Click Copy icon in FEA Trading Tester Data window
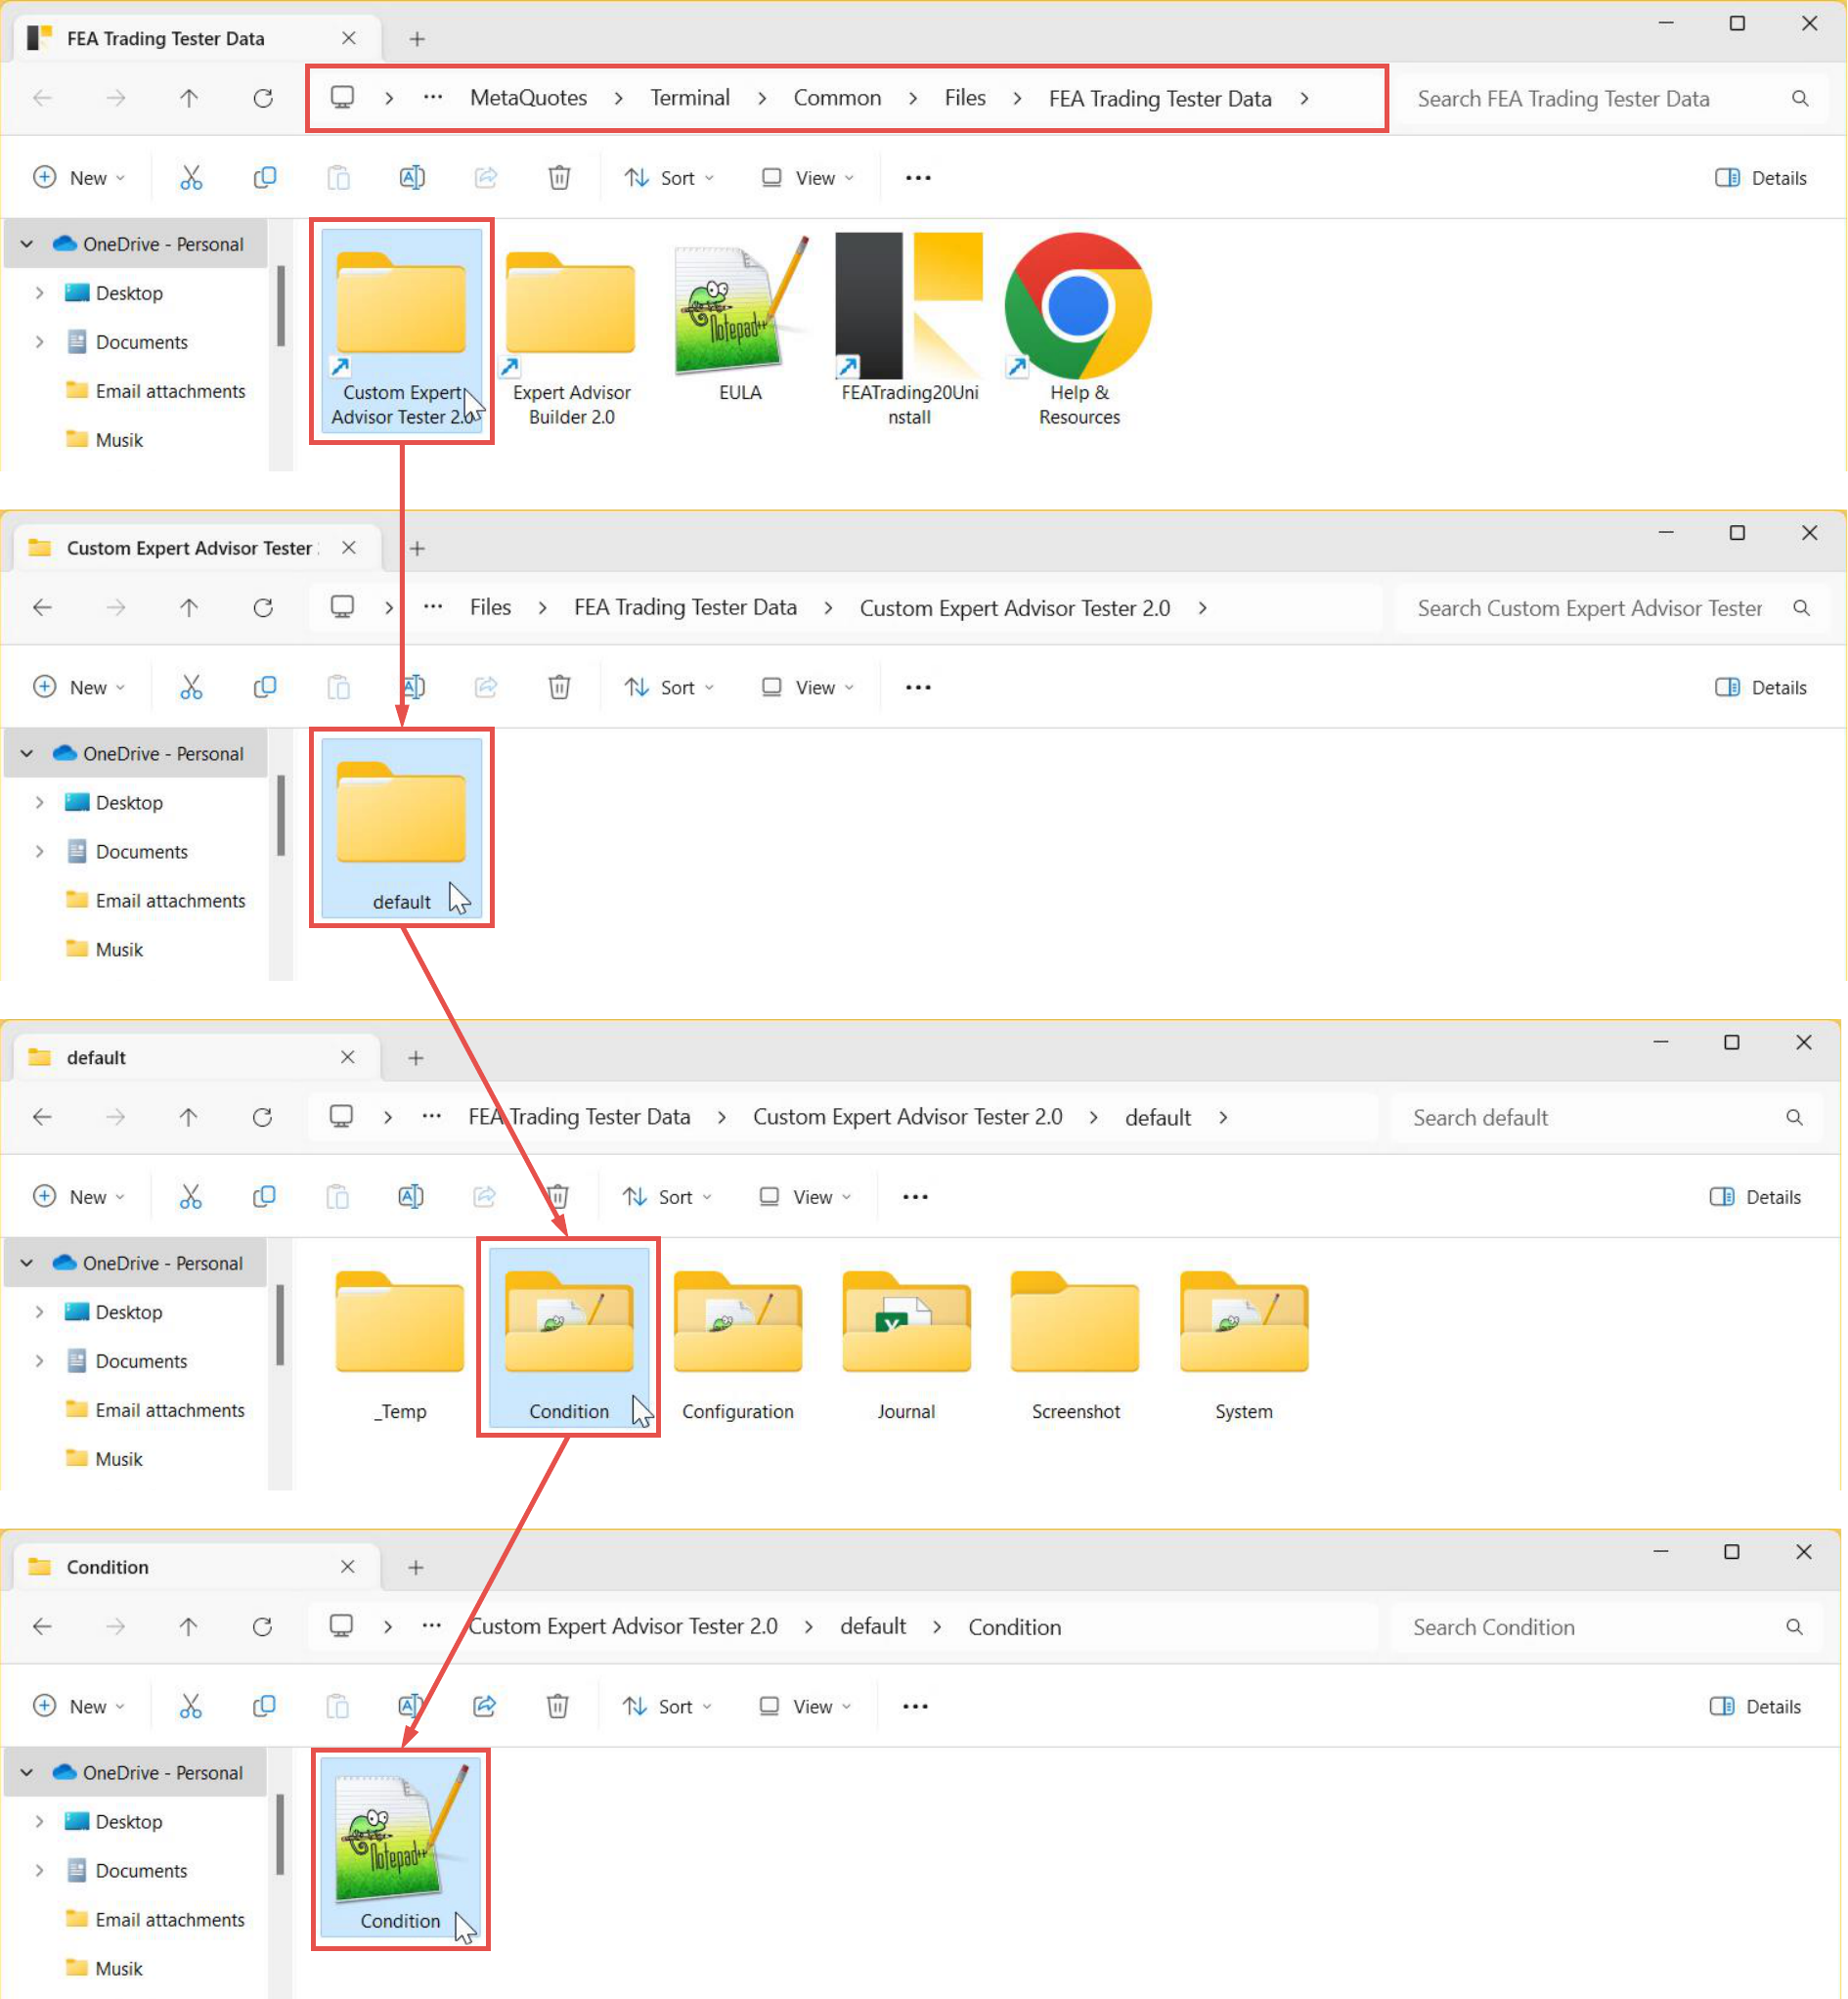Image resolution: width=1848 pixels, height=1999 pixels. click(x=265, y=178)
